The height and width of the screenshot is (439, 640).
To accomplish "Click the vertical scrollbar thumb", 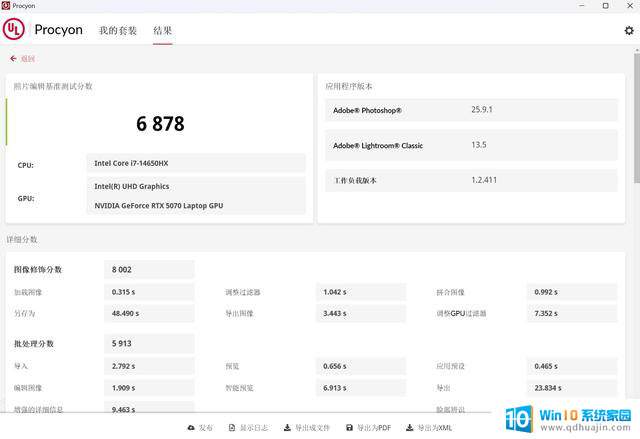I will [x=637, y=118].
